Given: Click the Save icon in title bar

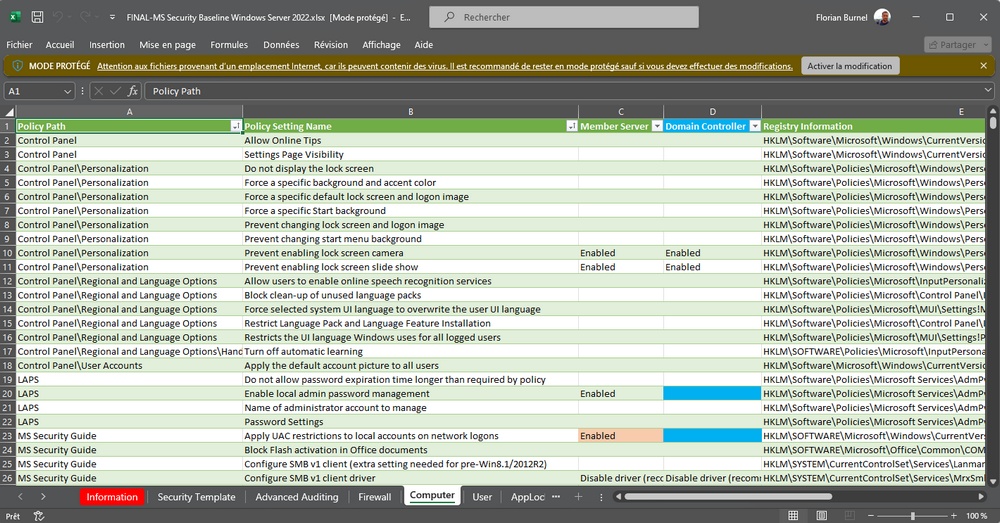Looking at the screenshot, I should (x=37, y=17).
